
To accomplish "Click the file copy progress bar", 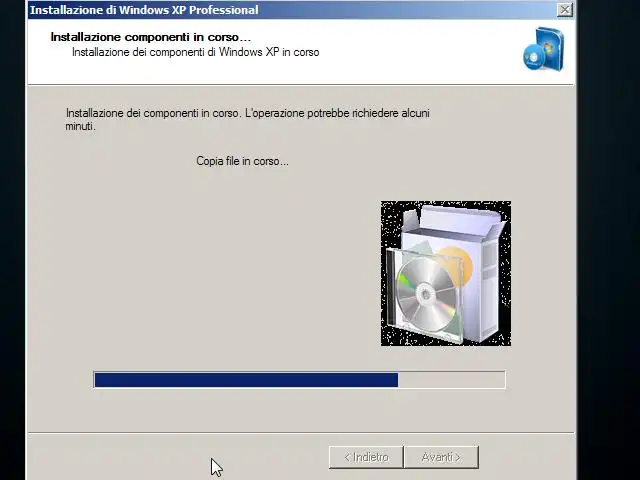I will tap(300, 380).
